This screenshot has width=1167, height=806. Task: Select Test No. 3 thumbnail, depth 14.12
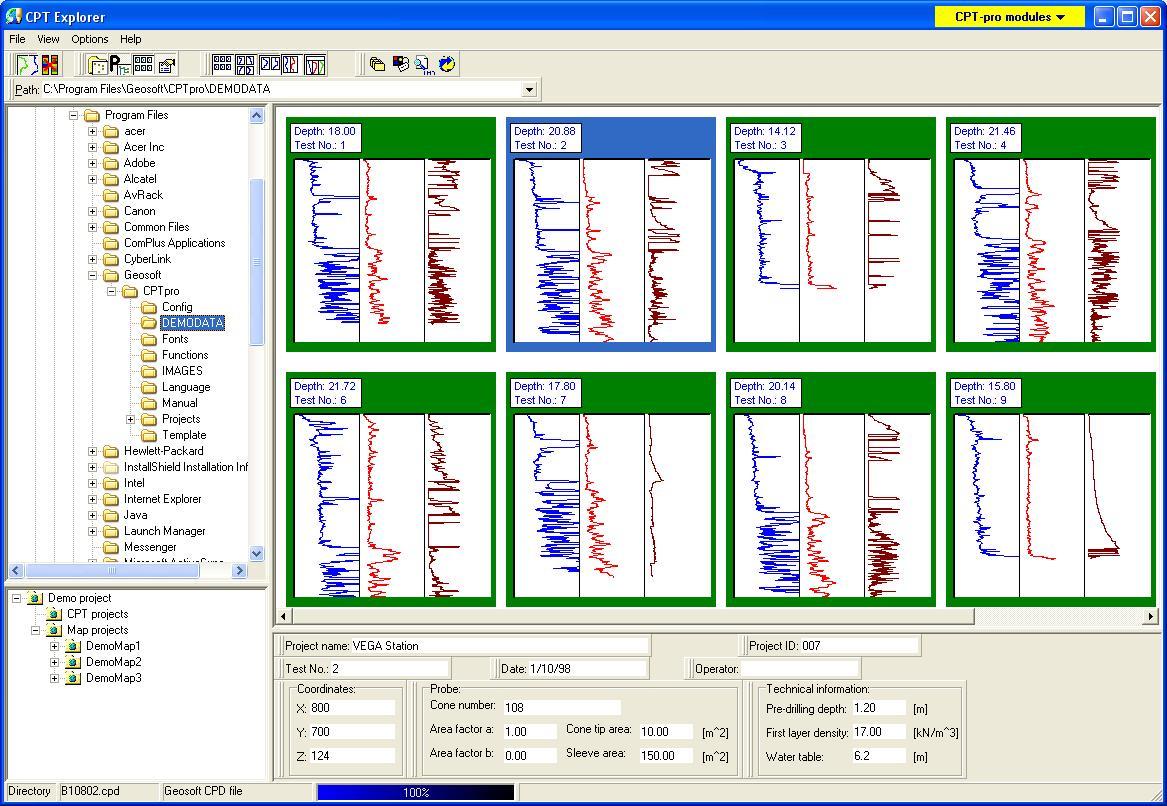(831, 234)
